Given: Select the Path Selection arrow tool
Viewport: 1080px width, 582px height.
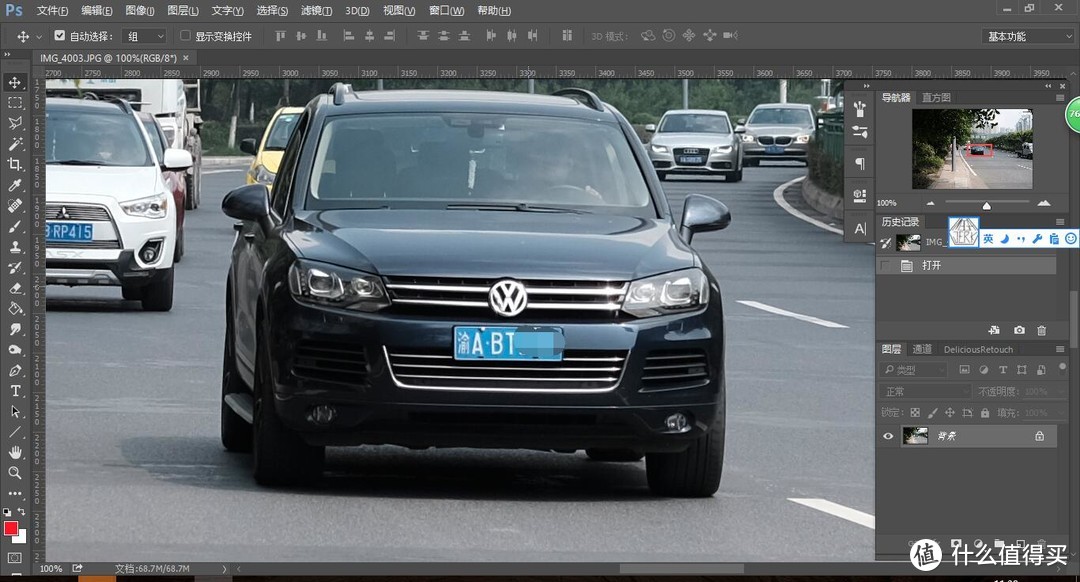Looking at the screenshot, I should pos(14,411).
